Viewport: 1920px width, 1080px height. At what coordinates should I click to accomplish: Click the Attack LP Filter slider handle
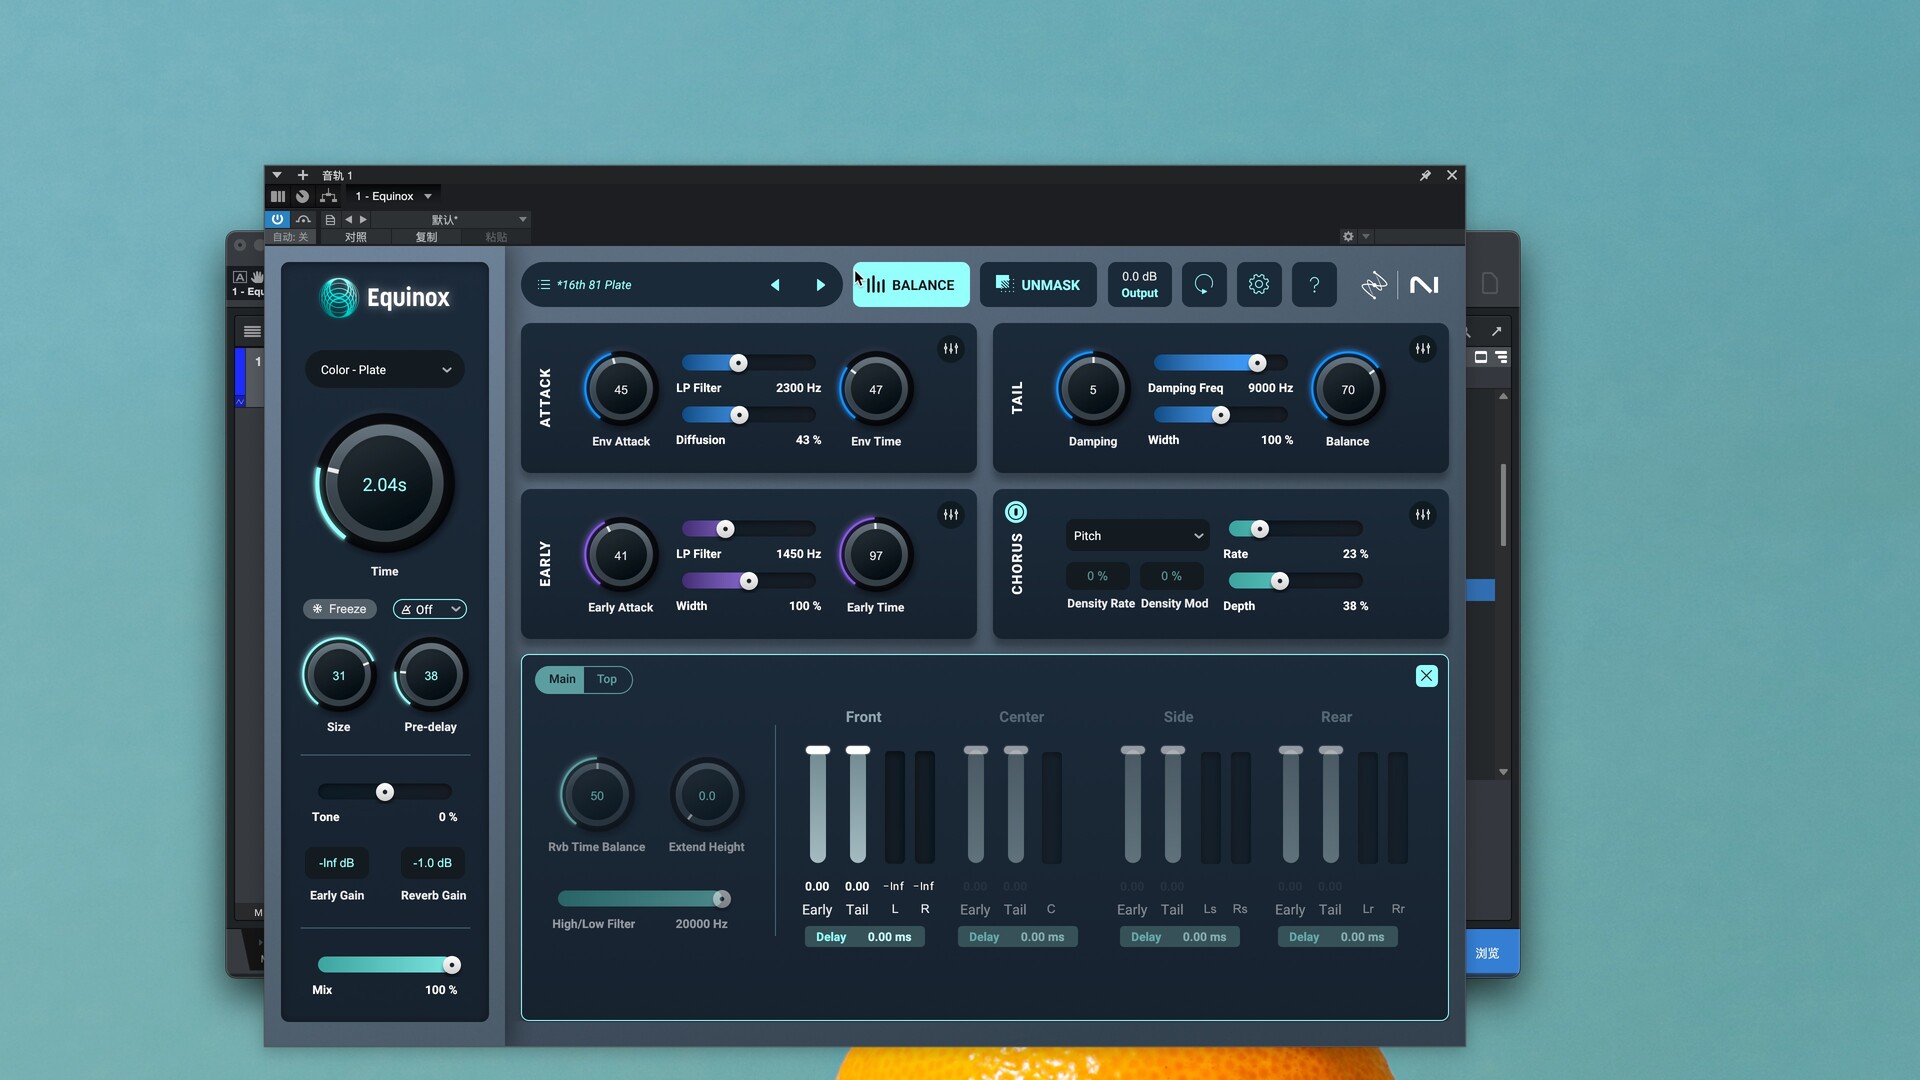tap(738, 363)
